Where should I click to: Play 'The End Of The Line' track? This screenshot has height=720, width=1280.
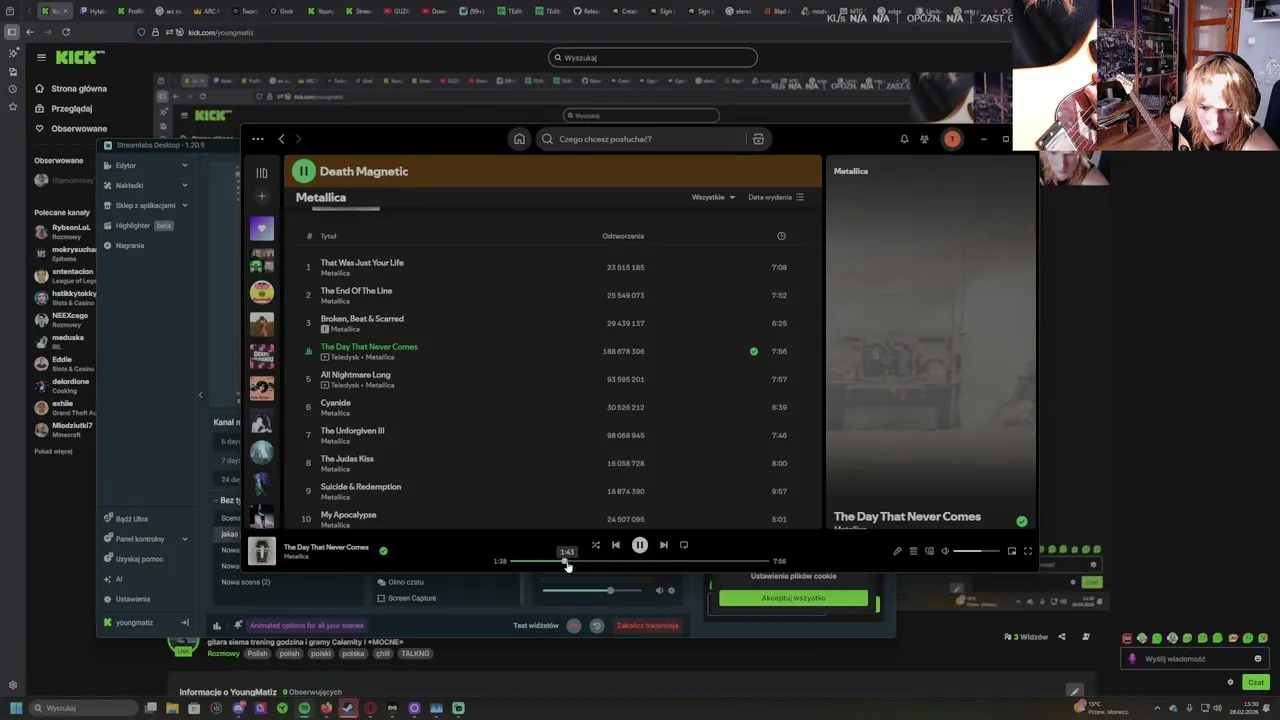tap(553, 295)
